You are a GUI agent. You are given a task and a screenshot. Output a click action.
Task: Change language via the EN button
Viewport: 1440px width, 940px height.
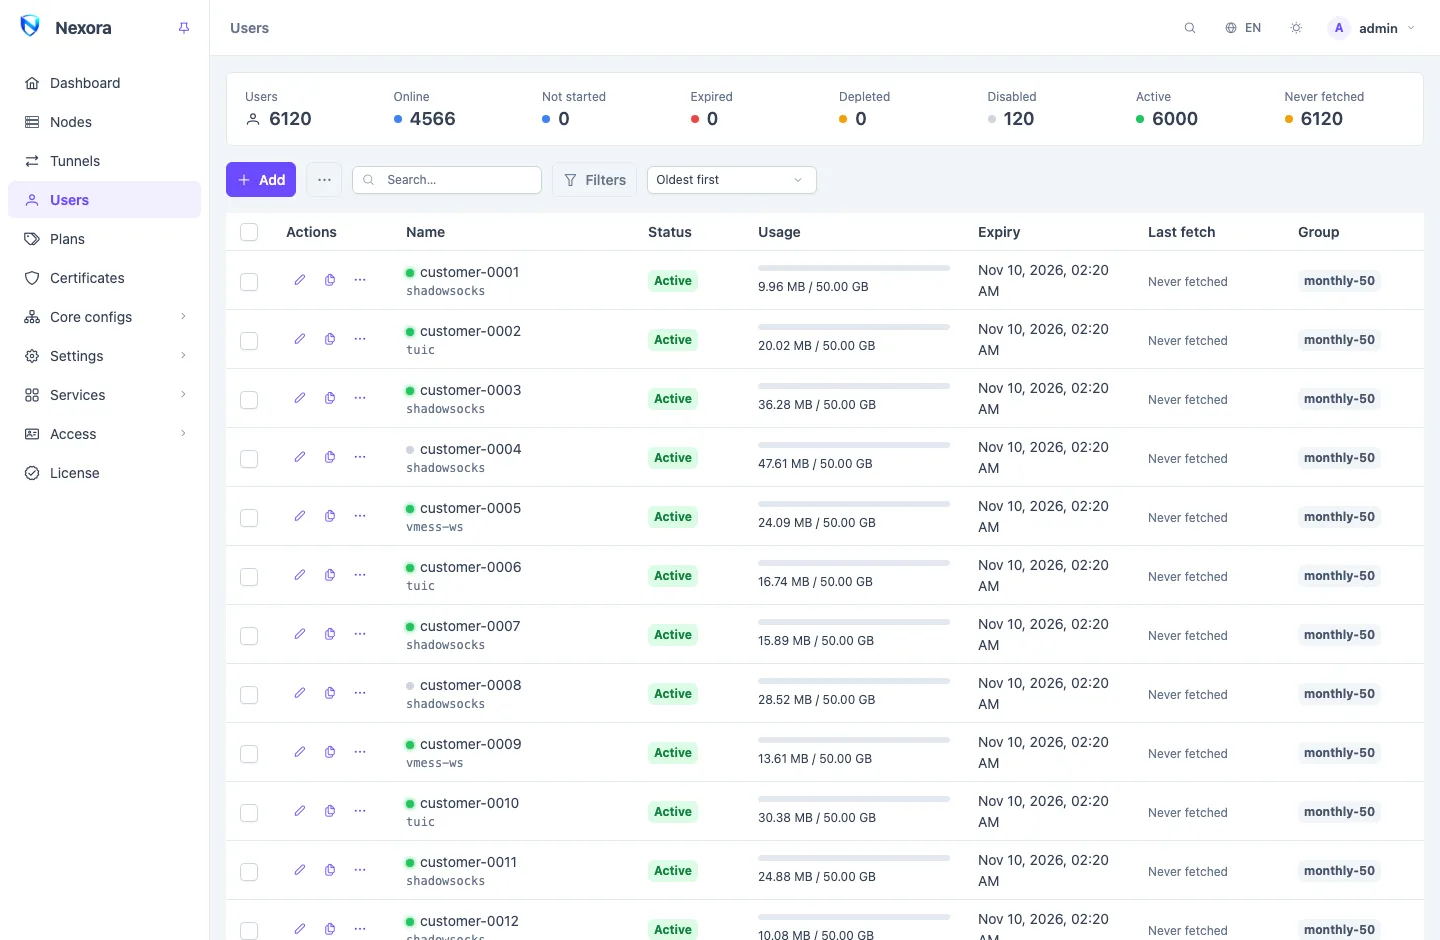coord(1243,28)
